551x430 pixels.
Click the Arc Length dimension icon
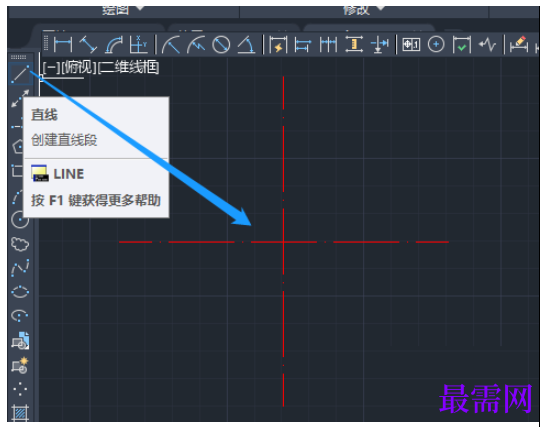point(114,45)
